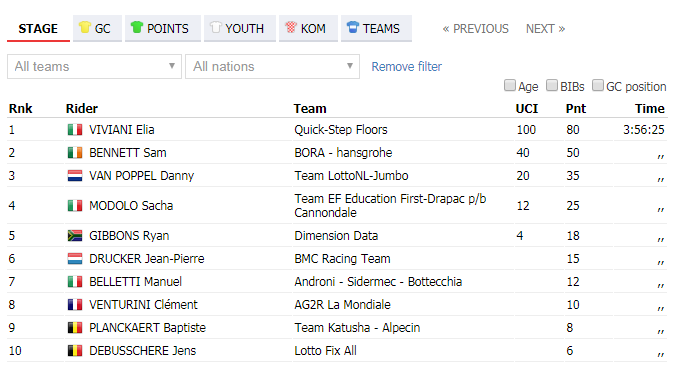The height and width of the screenshot is (367, 675).
Task: Click the Remove filter link
Action: (x=406, y=67)
